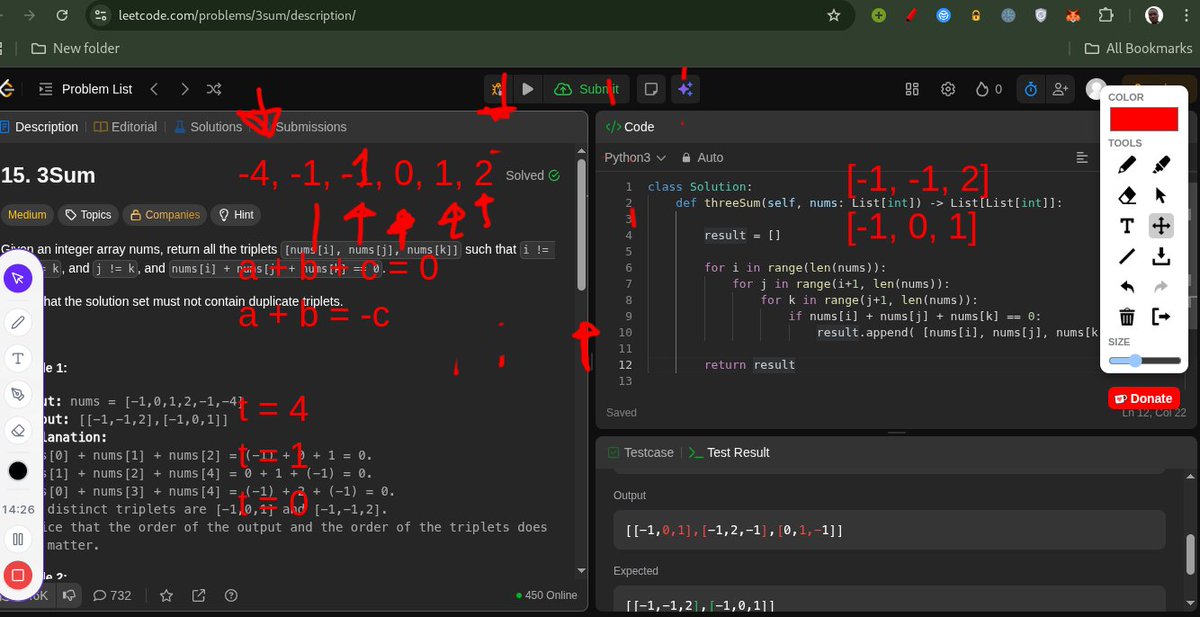Select the highlighter tool in annotation panel

click(1161, 165)
